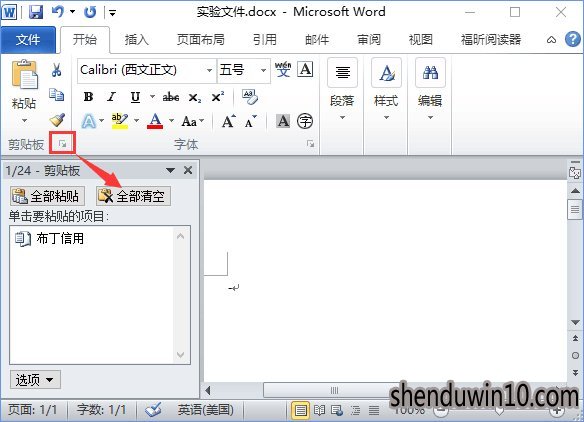Click the Cut scissors icon

[57, 70]
